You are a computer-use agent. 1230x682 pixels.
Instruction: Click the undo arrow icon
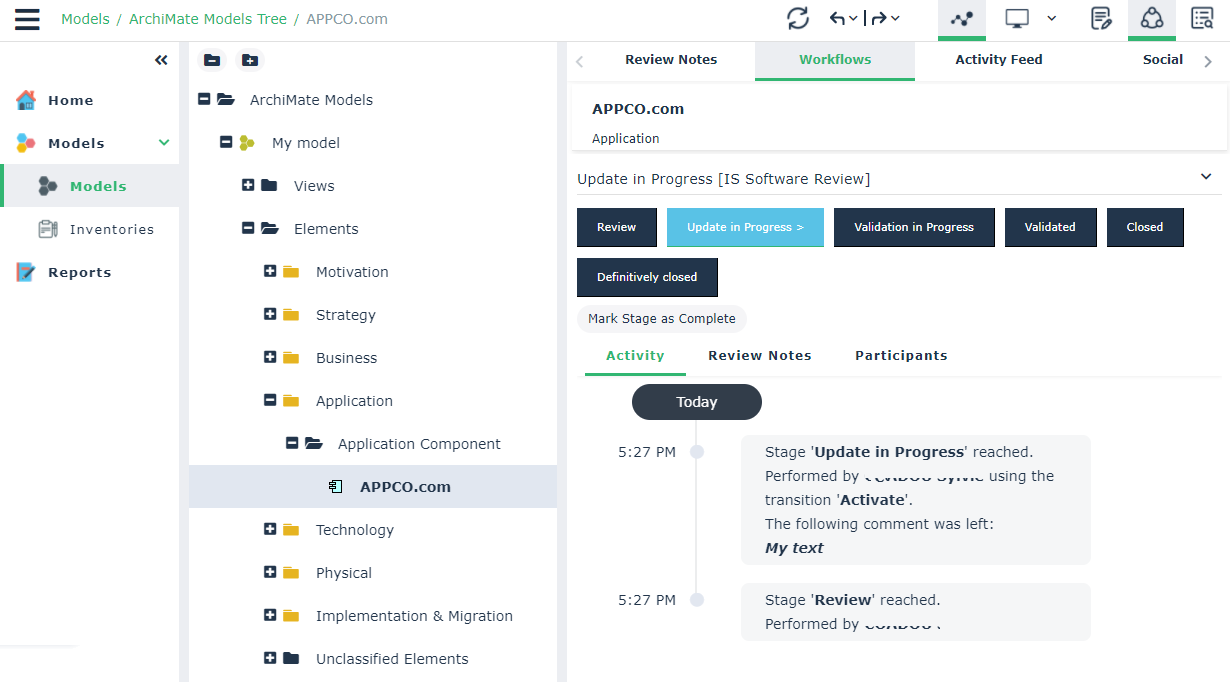tap(838, 18)
